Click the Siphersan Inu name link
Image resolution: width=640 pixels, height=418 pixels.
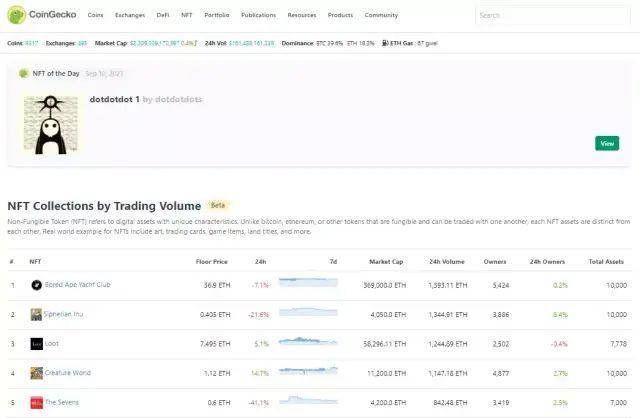[63, 314]
